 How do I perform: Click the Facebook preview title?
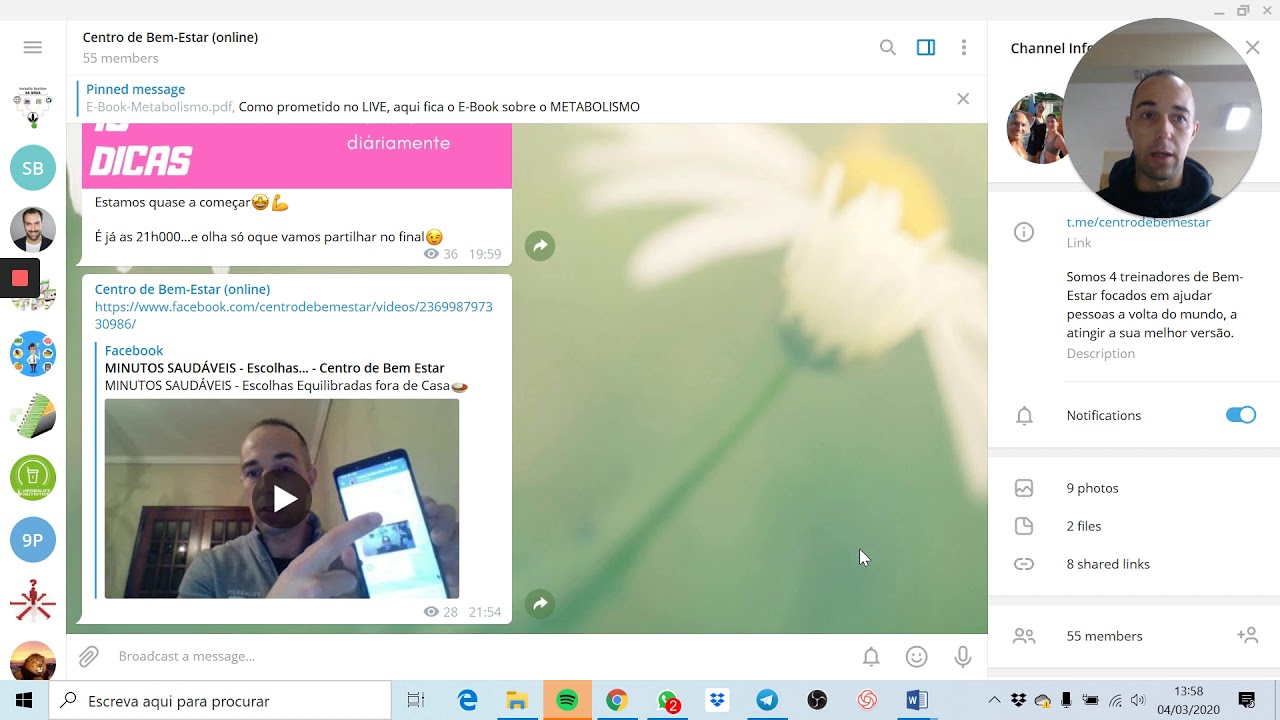coord(275,368)
